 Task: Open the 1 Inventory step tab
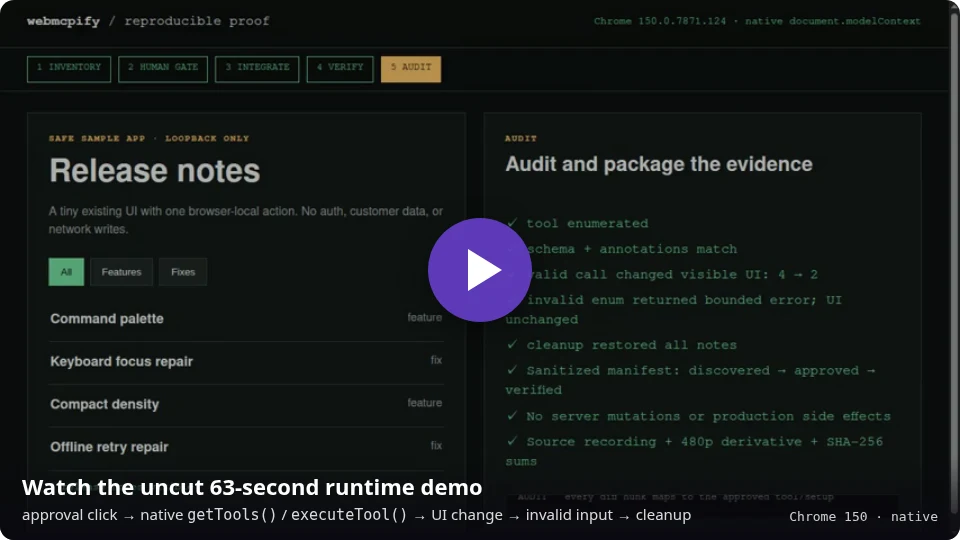(69, 69)
